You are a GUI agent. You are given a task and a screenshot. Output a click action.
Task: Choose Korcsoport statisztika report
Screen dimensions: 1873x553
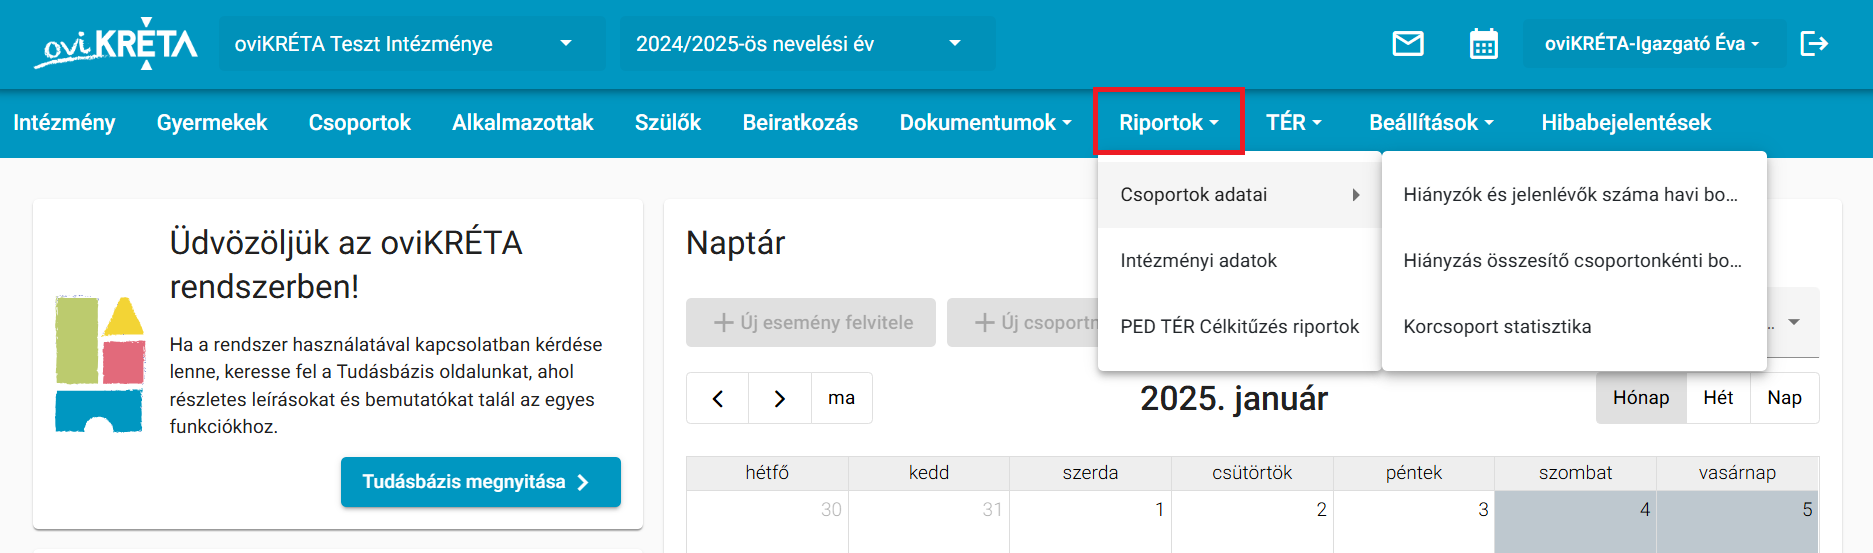point(1574,327)
